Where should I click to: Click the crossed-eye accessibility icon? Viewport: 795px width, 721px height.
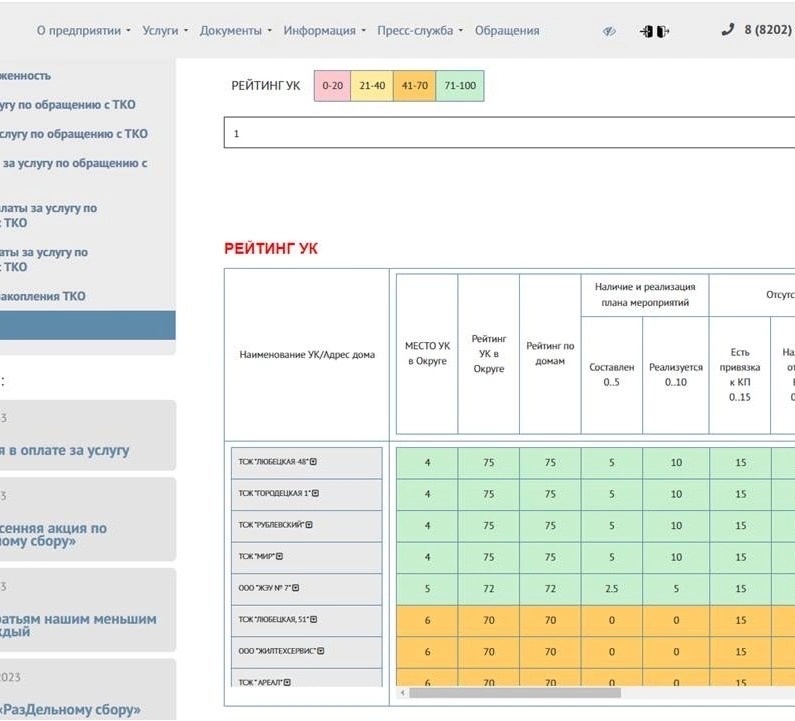click(610, 31)
